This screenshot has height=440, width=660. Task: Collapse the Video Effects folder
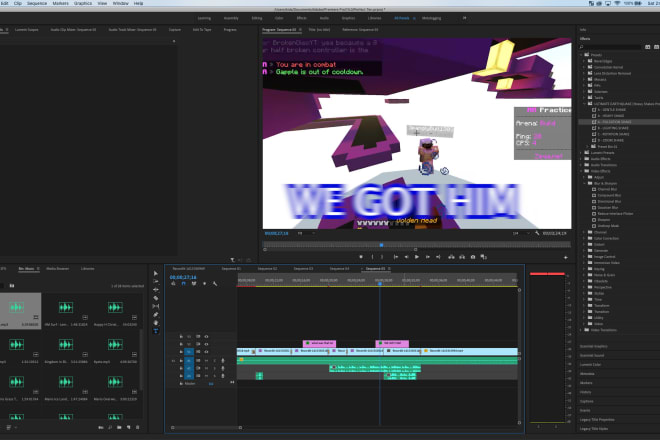click(582, 171)
